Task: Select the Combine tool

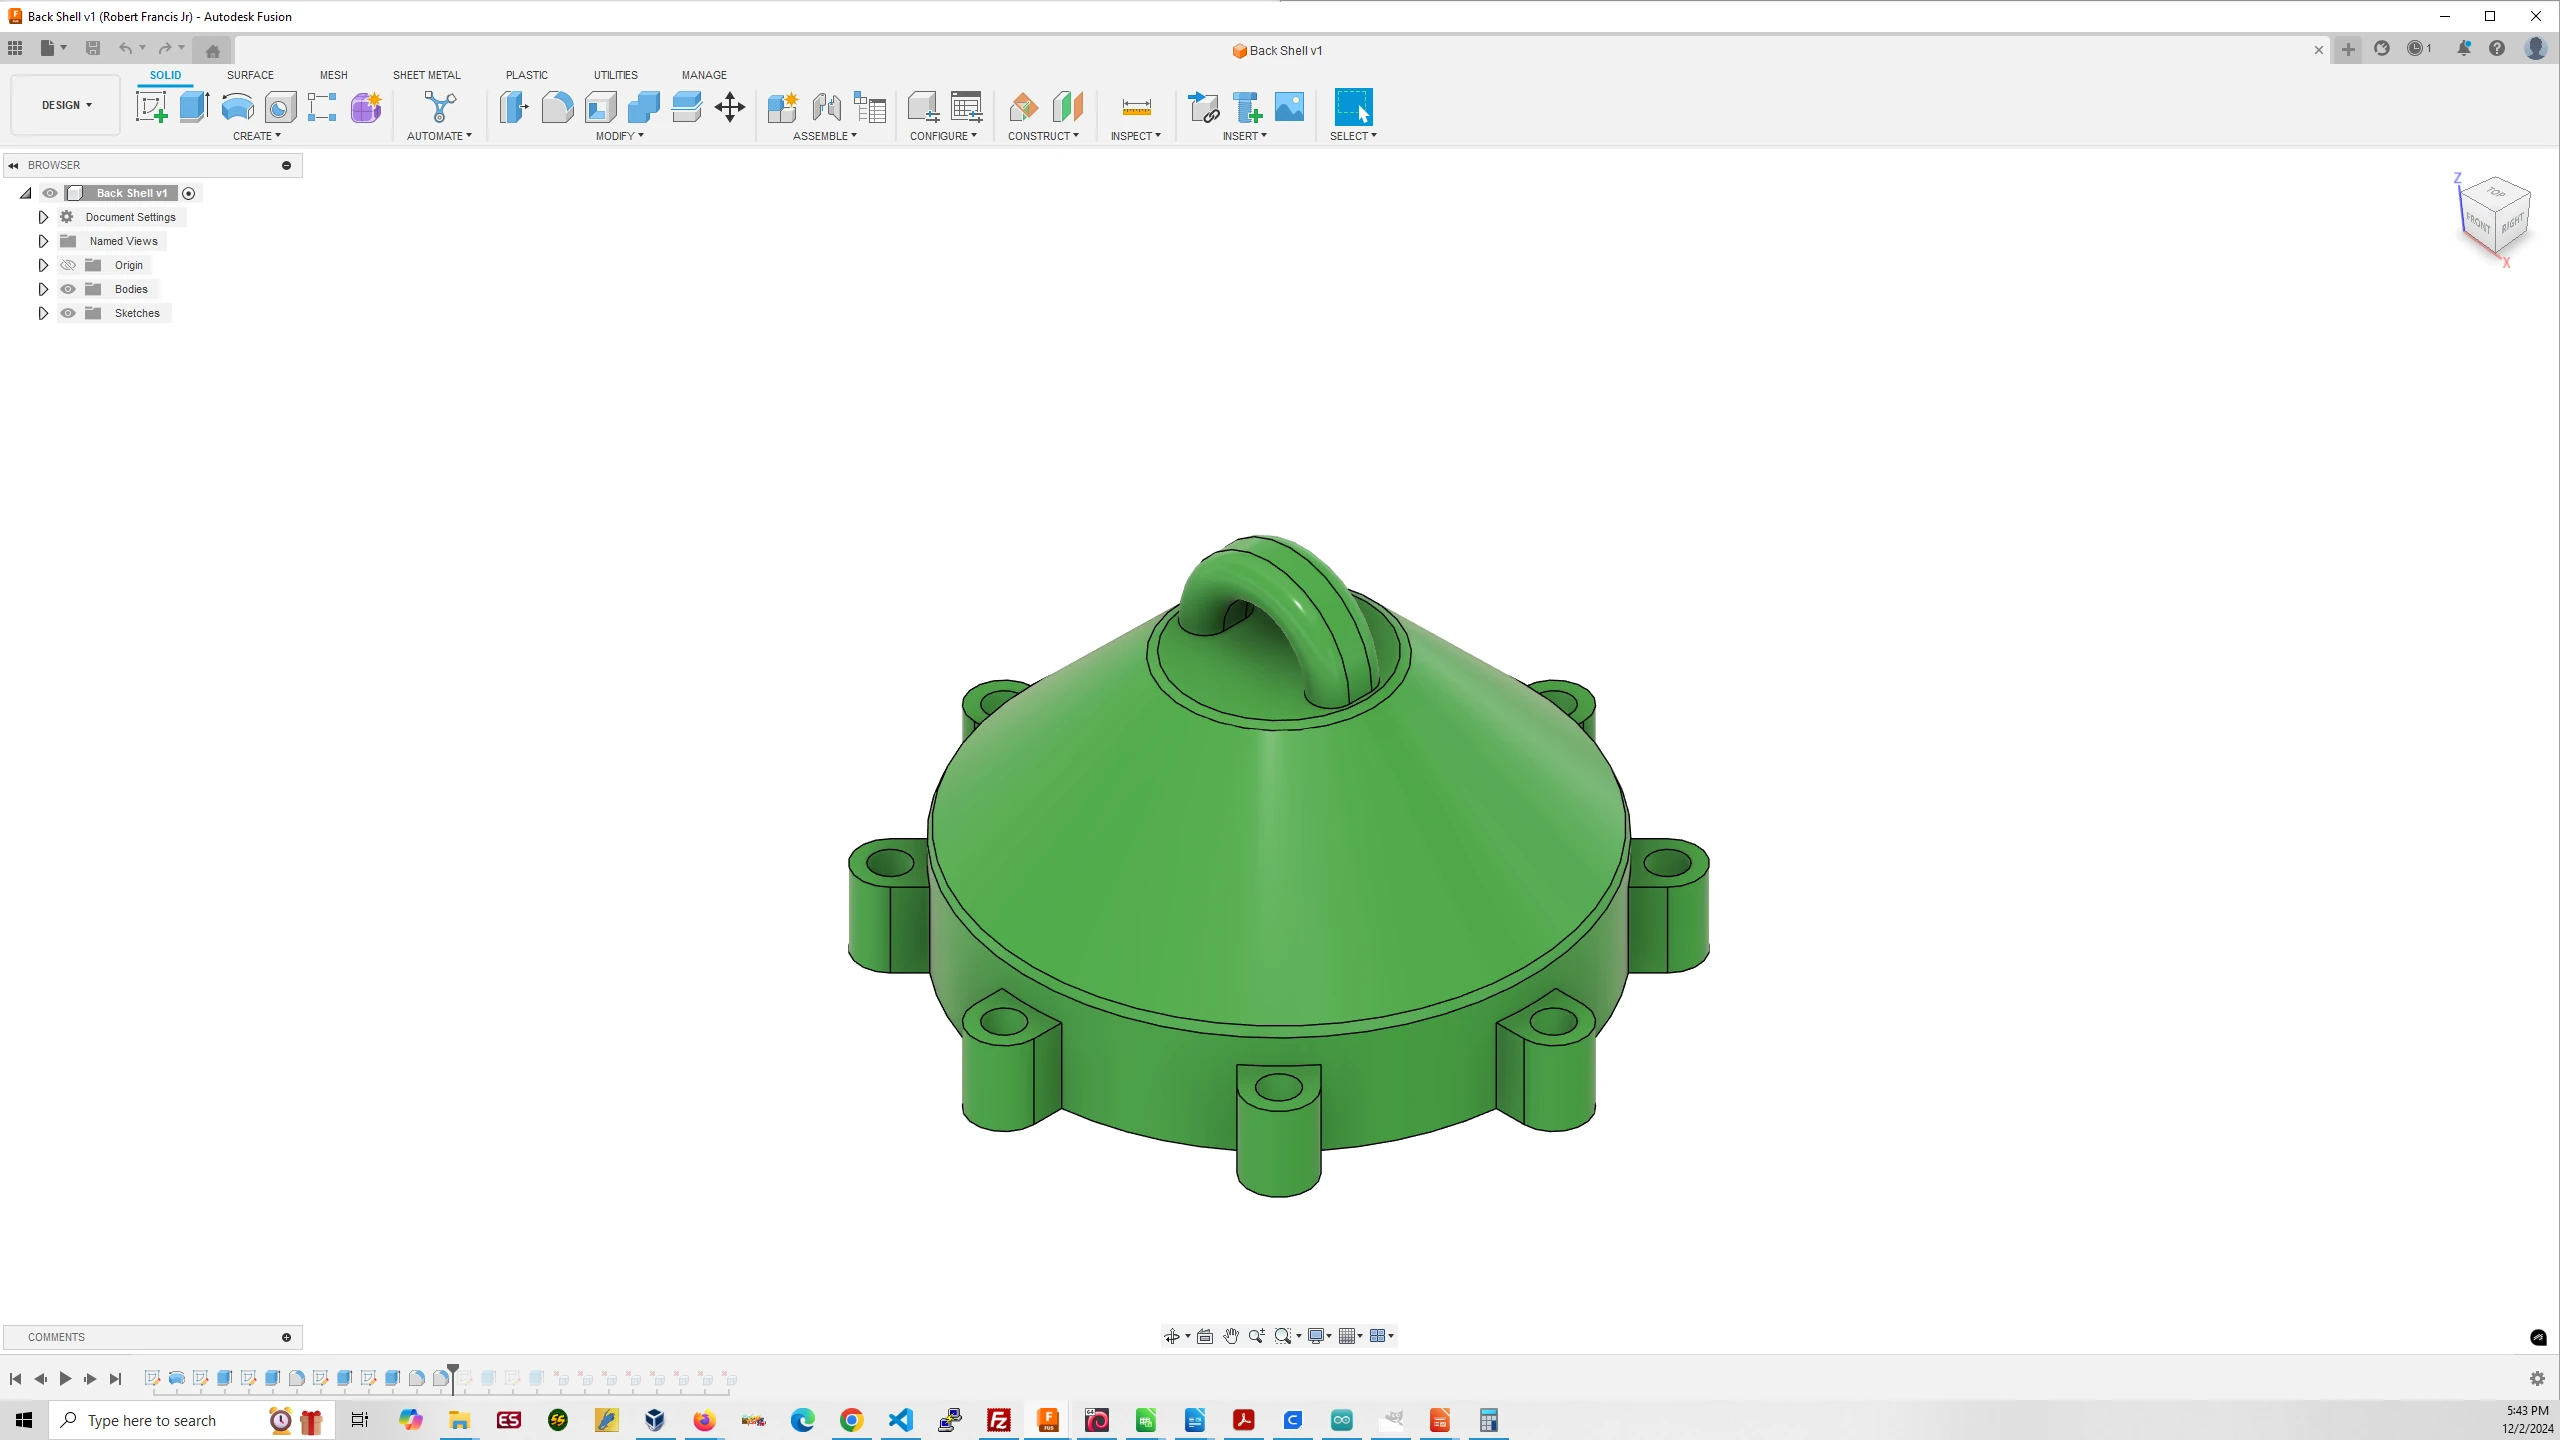Action: click(x=644, y=107)
